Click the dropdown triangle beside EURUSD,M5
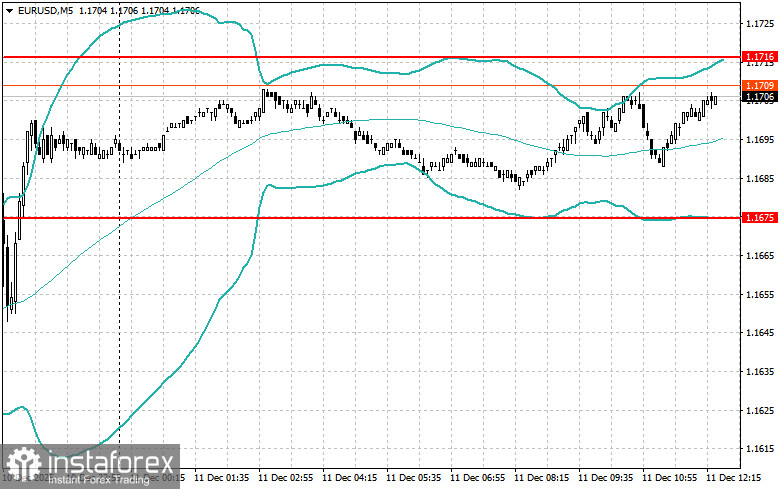Screen dimensions: 781x489 coord(9,10)
